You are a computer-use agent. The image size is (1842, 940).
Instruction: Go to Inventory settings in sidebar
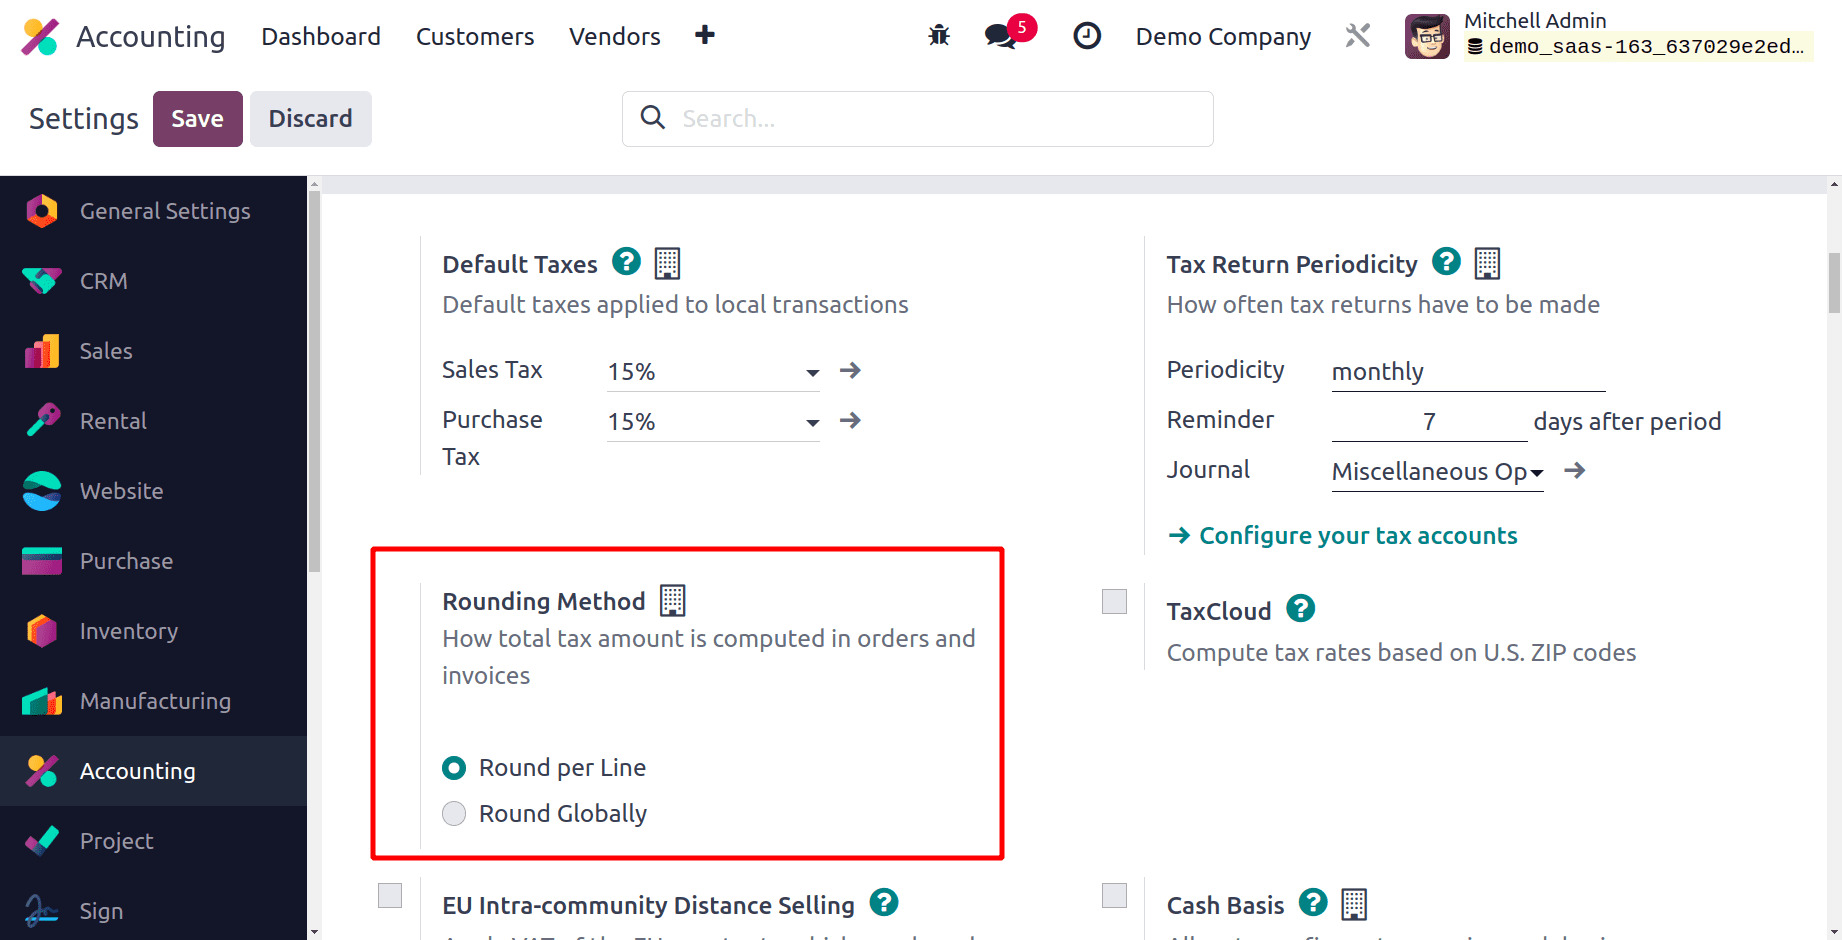click(x=129, y=631)
